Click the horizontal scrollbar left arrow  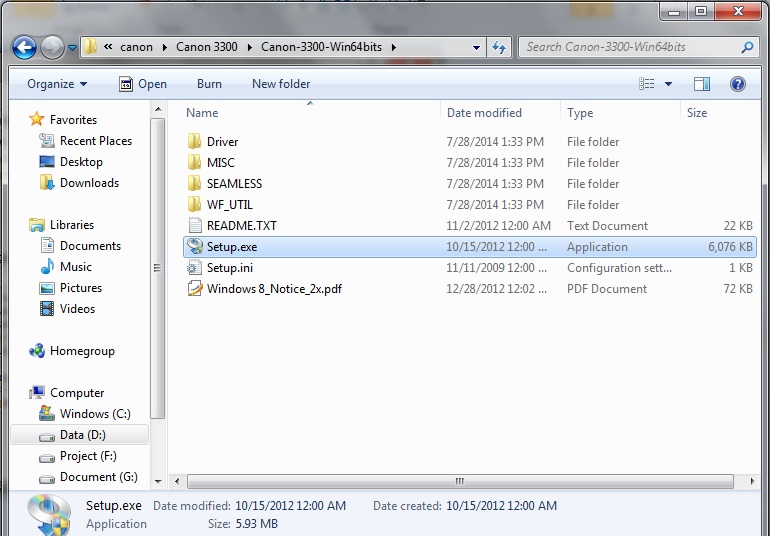click(177, 481)
